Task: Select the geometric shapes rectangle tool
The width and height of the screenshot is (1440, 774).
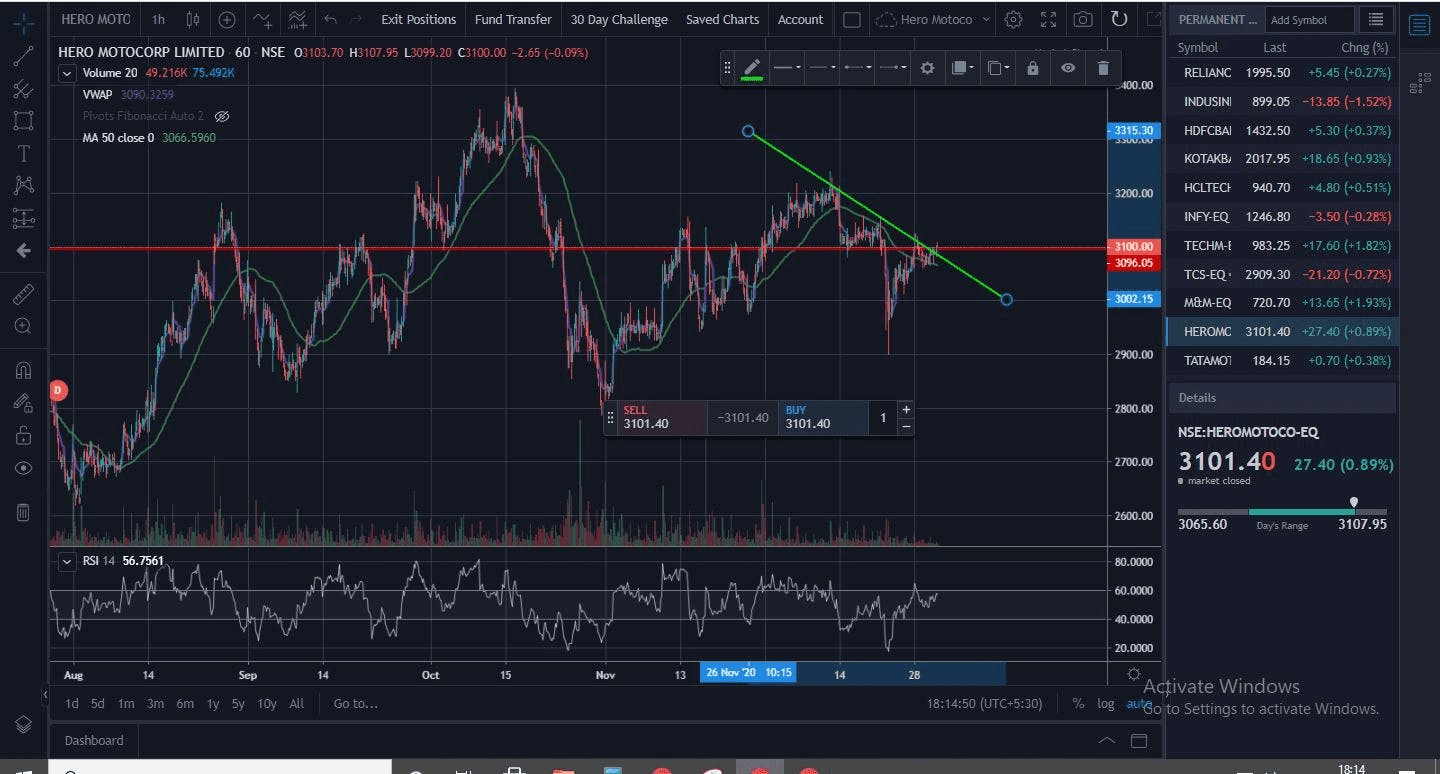Action: pos(23,121)
